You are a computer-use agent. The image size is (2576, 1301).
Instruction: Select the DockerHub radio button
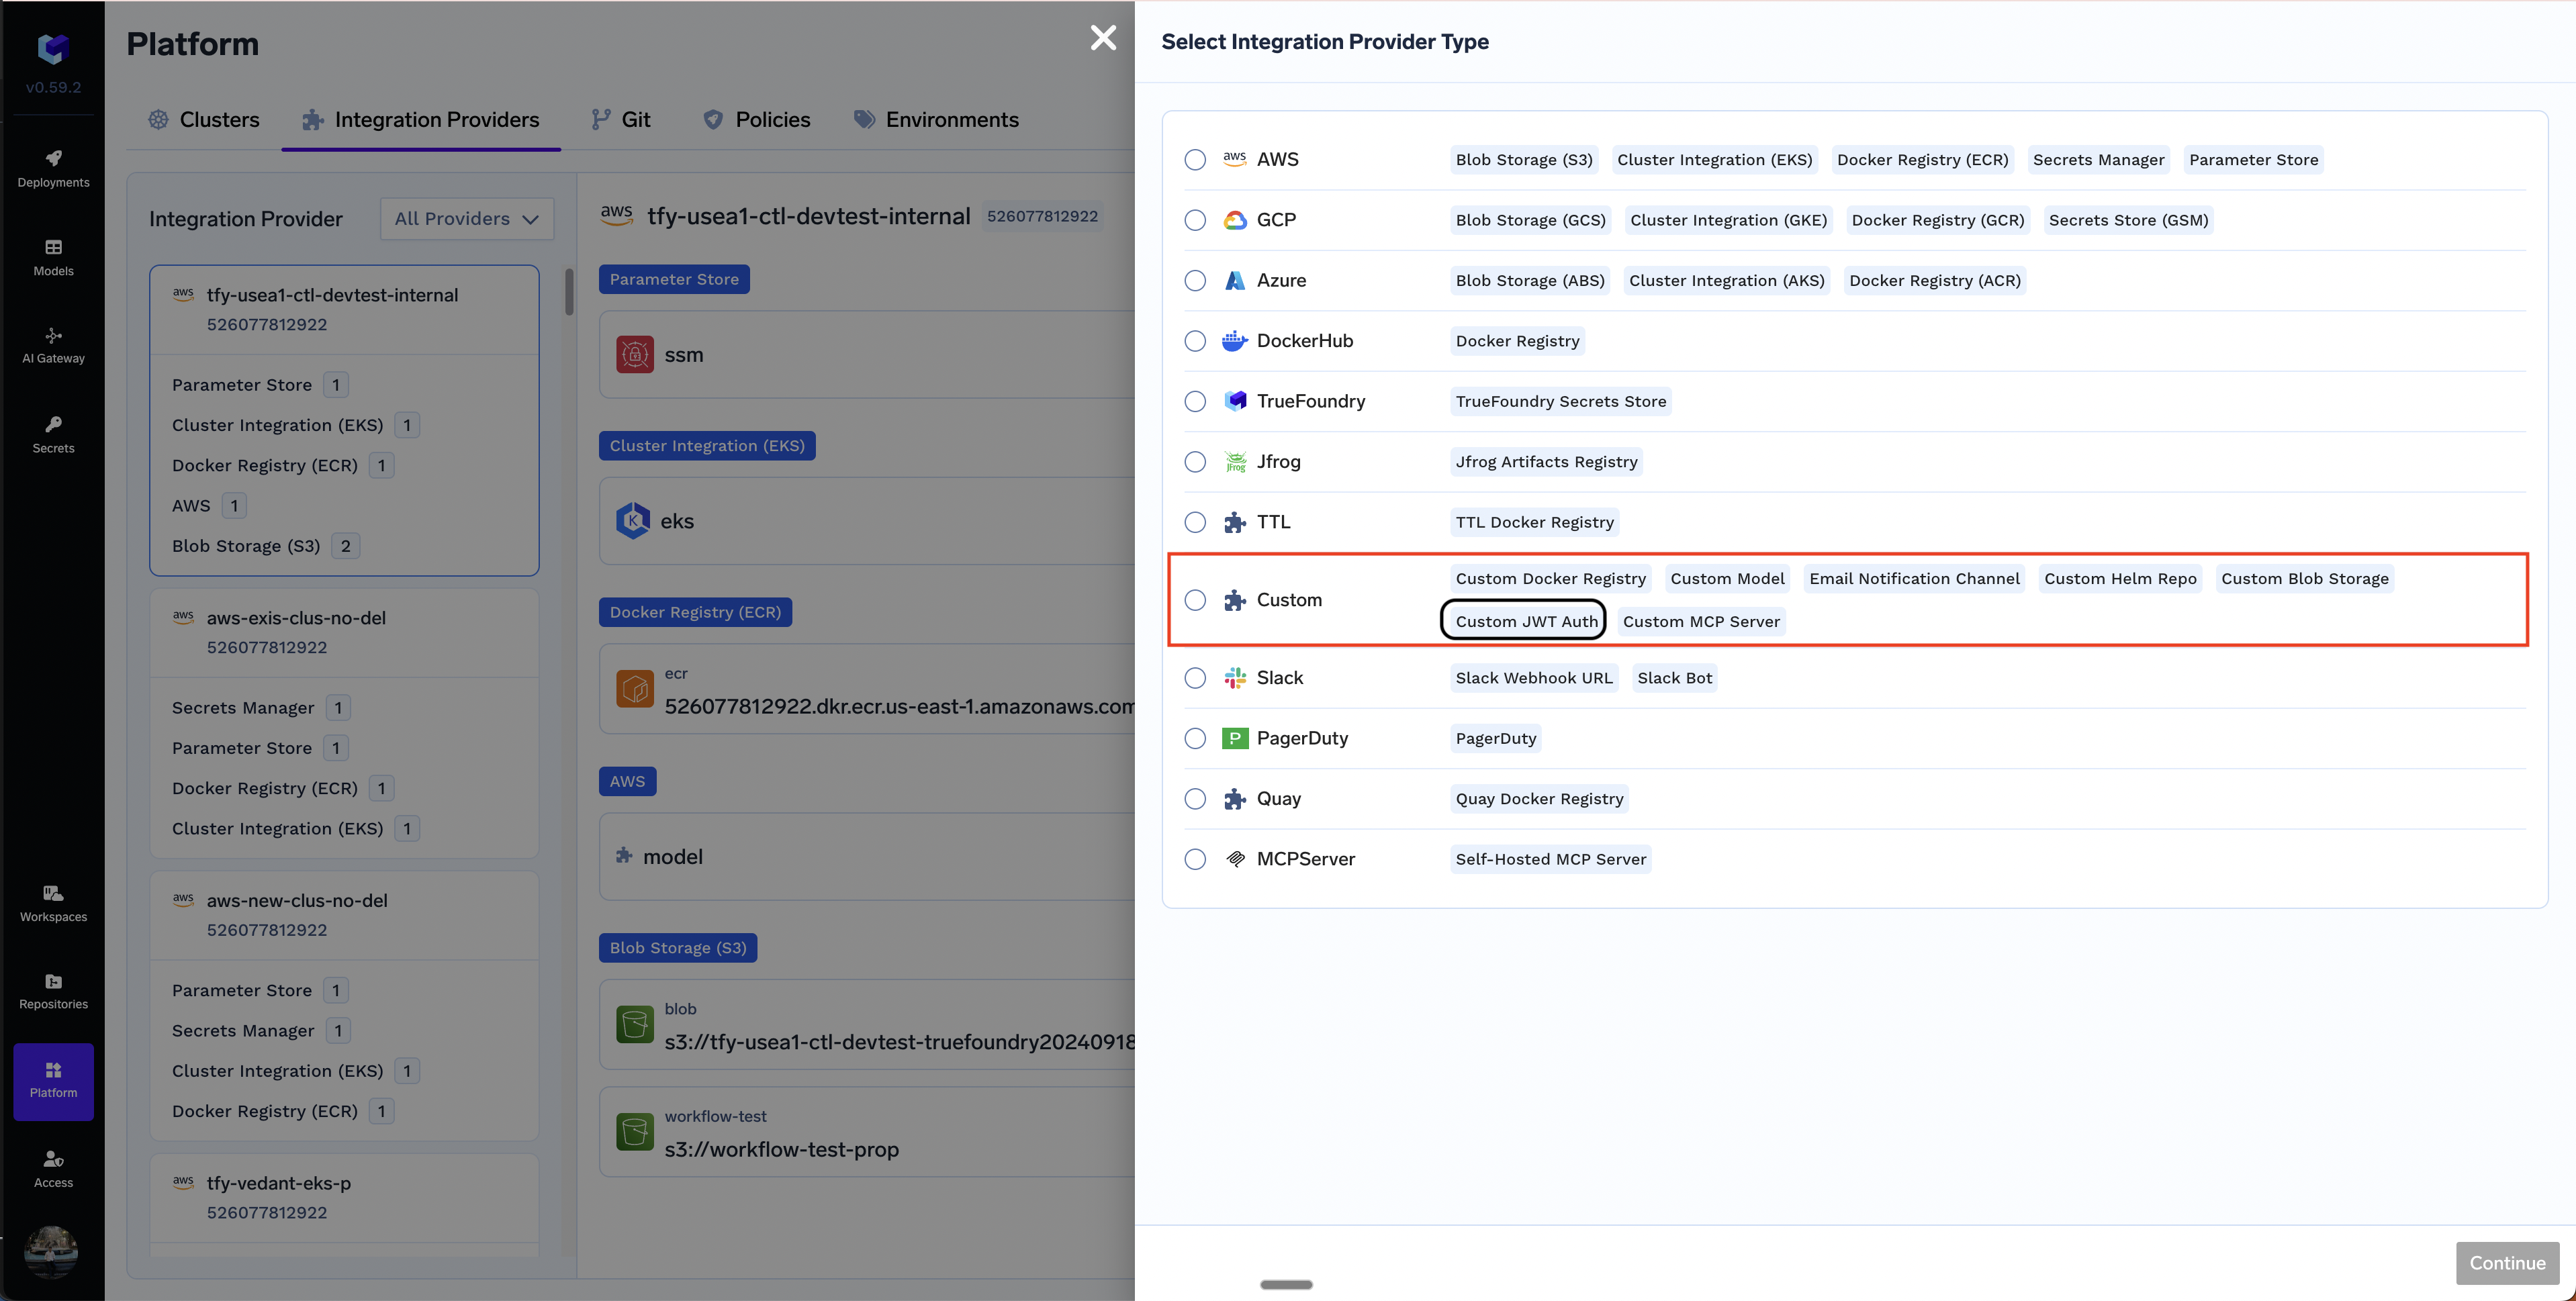pos(1195,341)
